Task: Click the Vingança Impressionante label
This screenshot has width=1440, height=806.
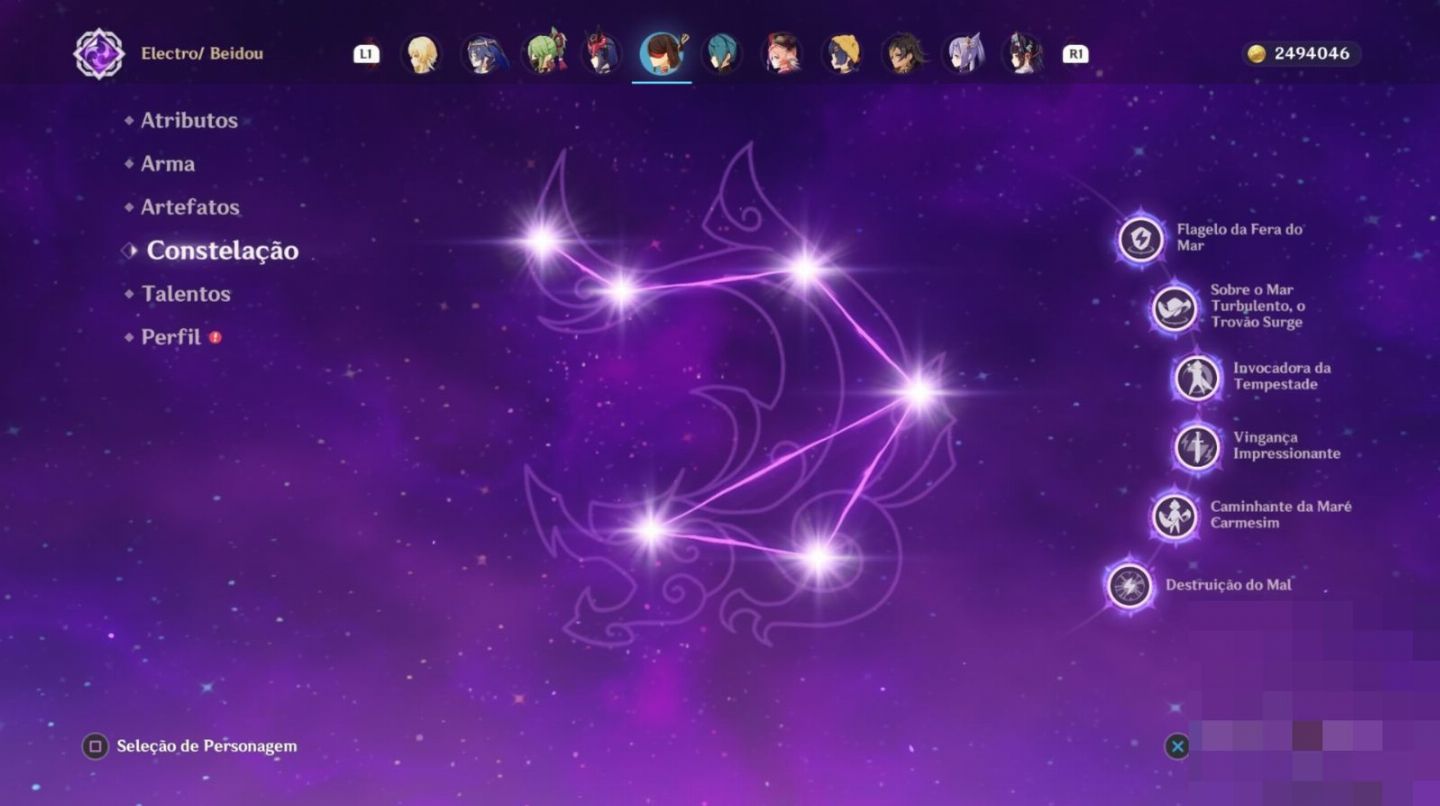Action: (1286, 446)
